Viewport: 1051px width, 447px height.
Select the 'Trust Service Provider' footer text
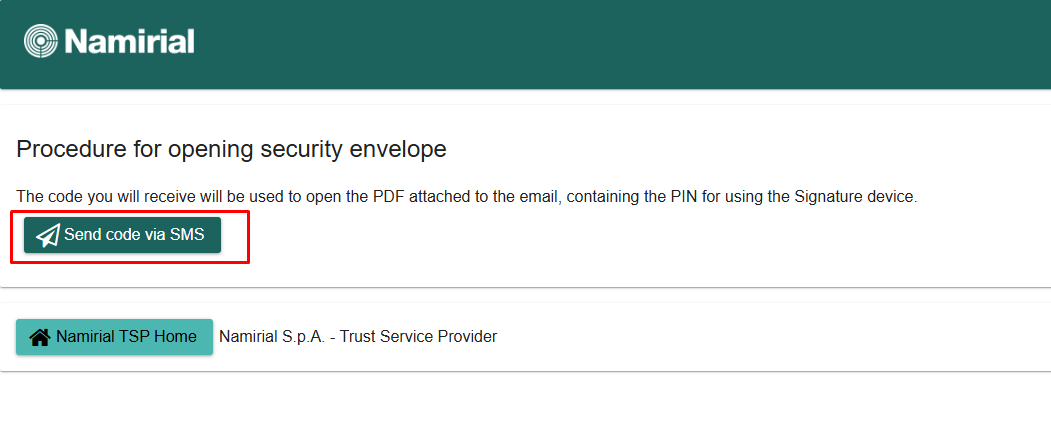pos(418,337)
